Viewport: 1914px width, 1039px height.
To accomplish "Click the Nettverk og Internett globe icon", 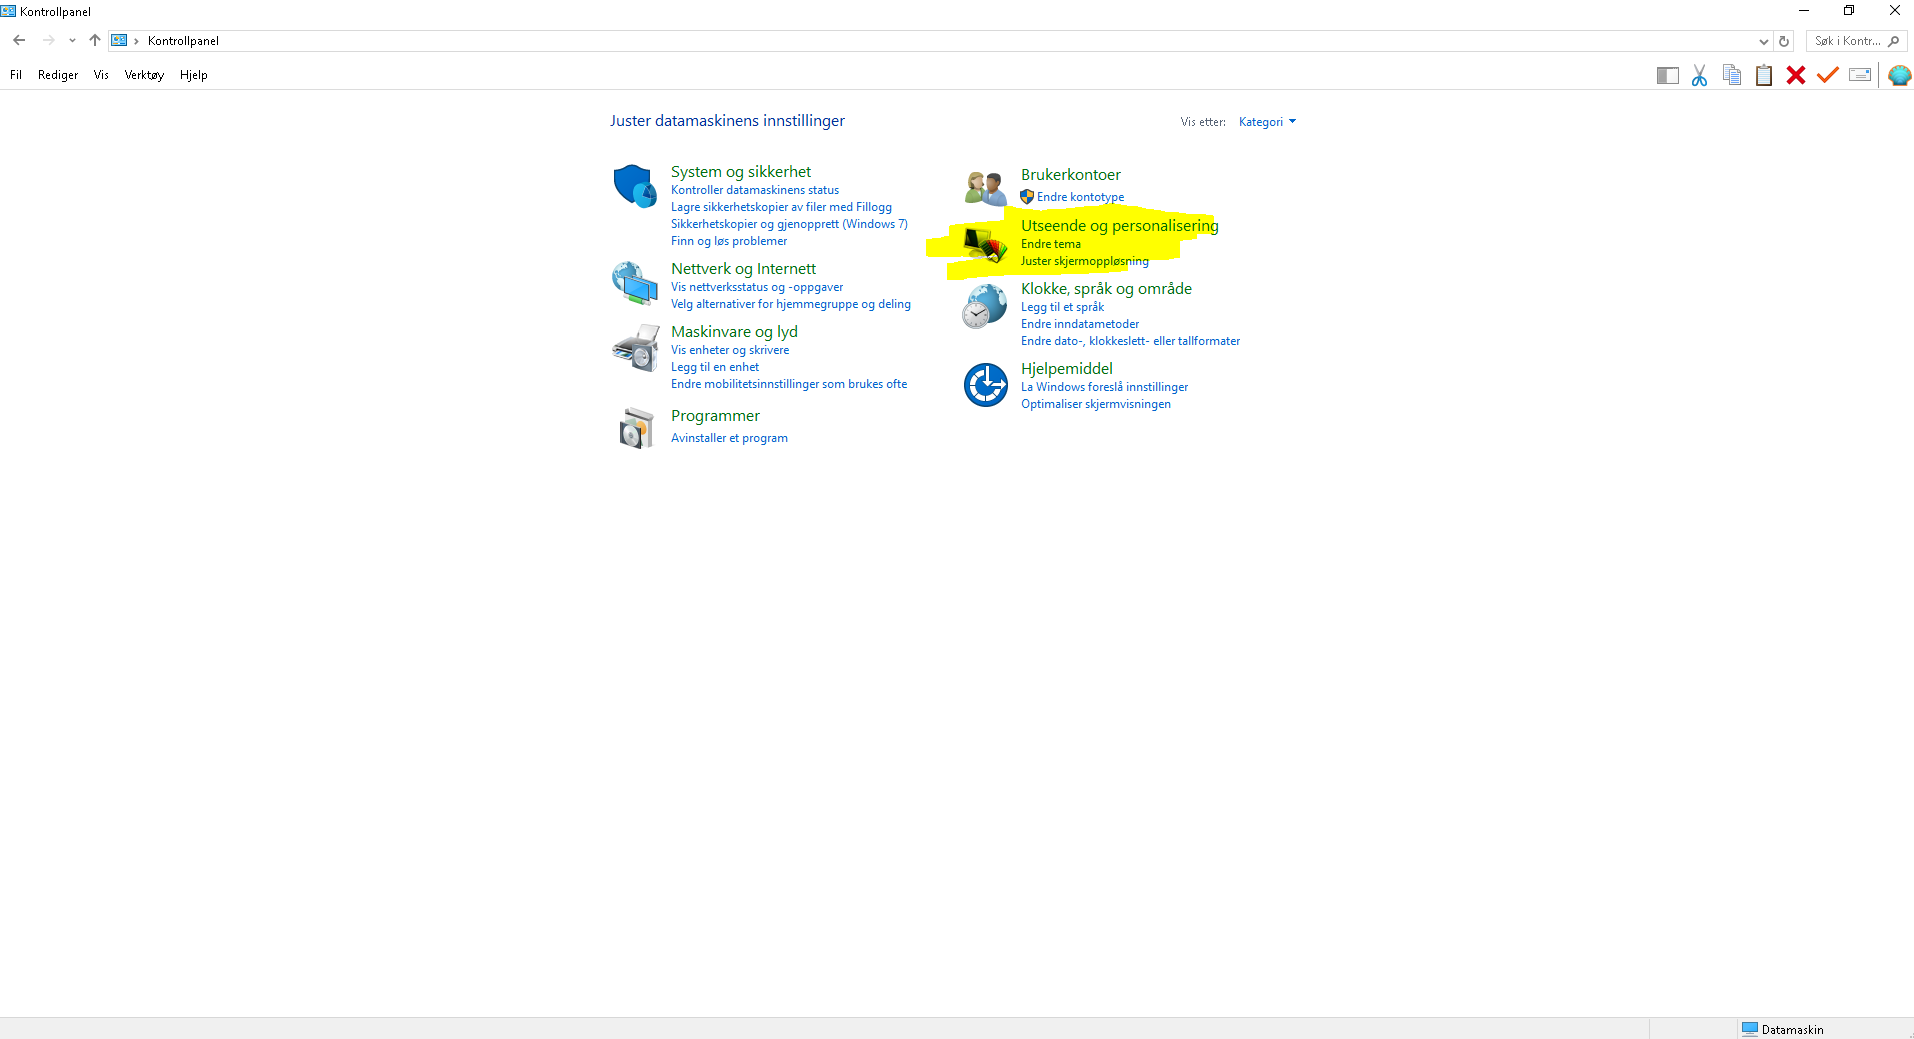I will (635, 283).
